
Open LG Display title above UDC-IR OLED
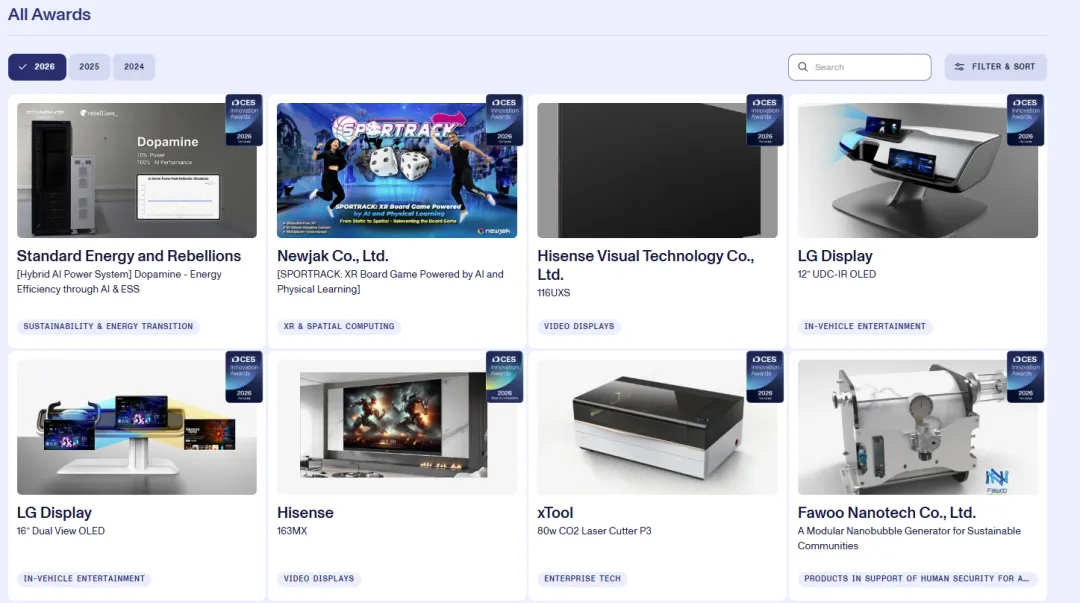click(835, 256)
